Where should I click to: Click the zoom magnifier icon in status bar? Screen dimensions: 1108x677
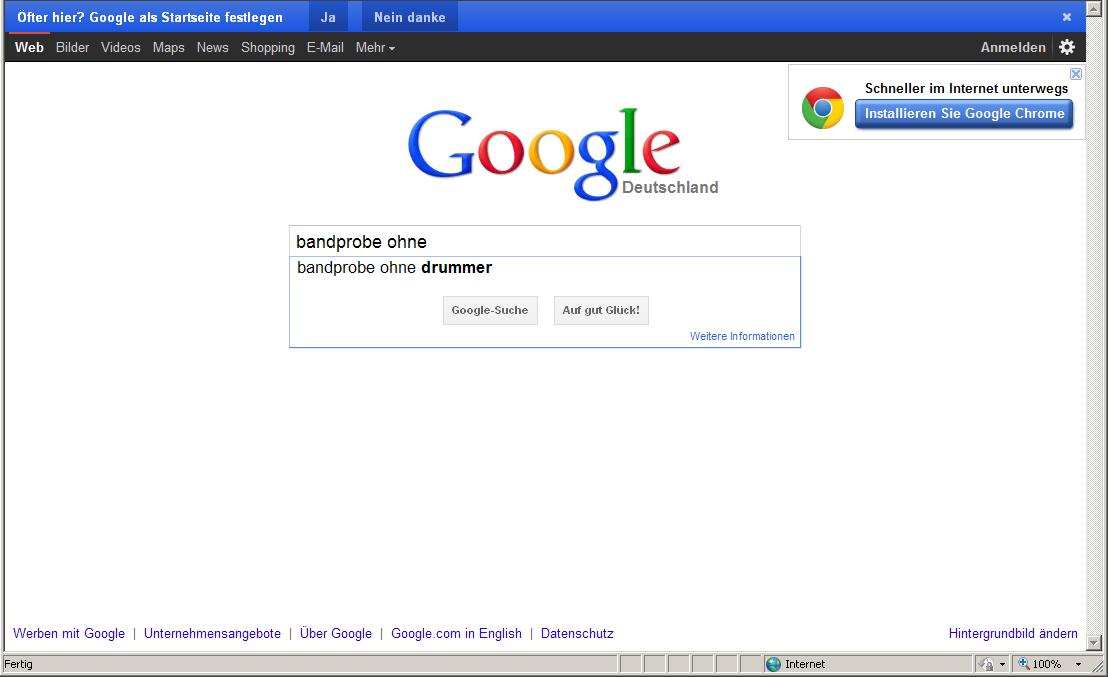point(1023,664)
